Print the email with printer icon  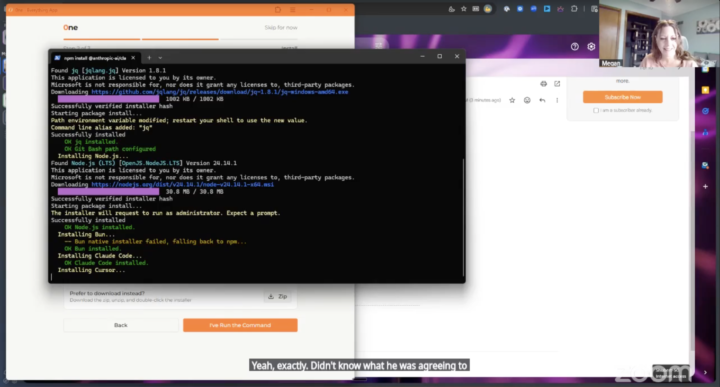[543, 84]
